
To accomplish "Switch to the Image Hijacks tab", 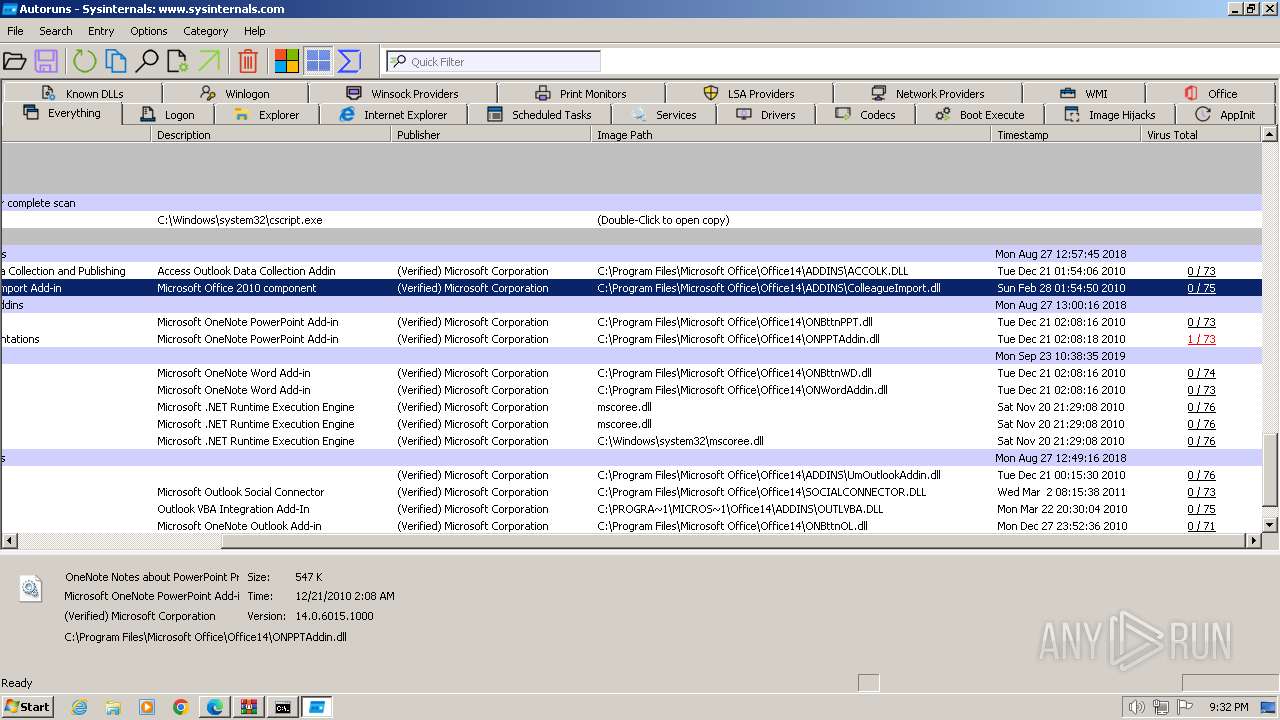I will tap(1110, 114).
